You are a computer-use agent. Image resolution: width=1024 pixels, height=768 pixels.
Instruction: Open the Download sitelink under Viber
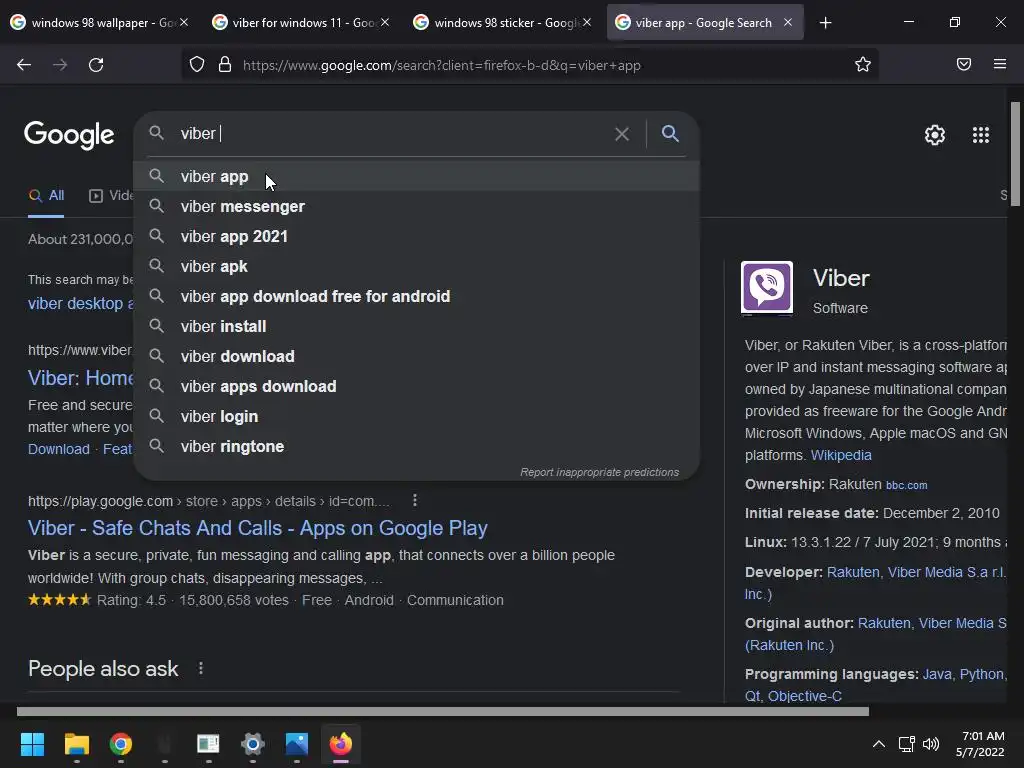tap(59, 449)
